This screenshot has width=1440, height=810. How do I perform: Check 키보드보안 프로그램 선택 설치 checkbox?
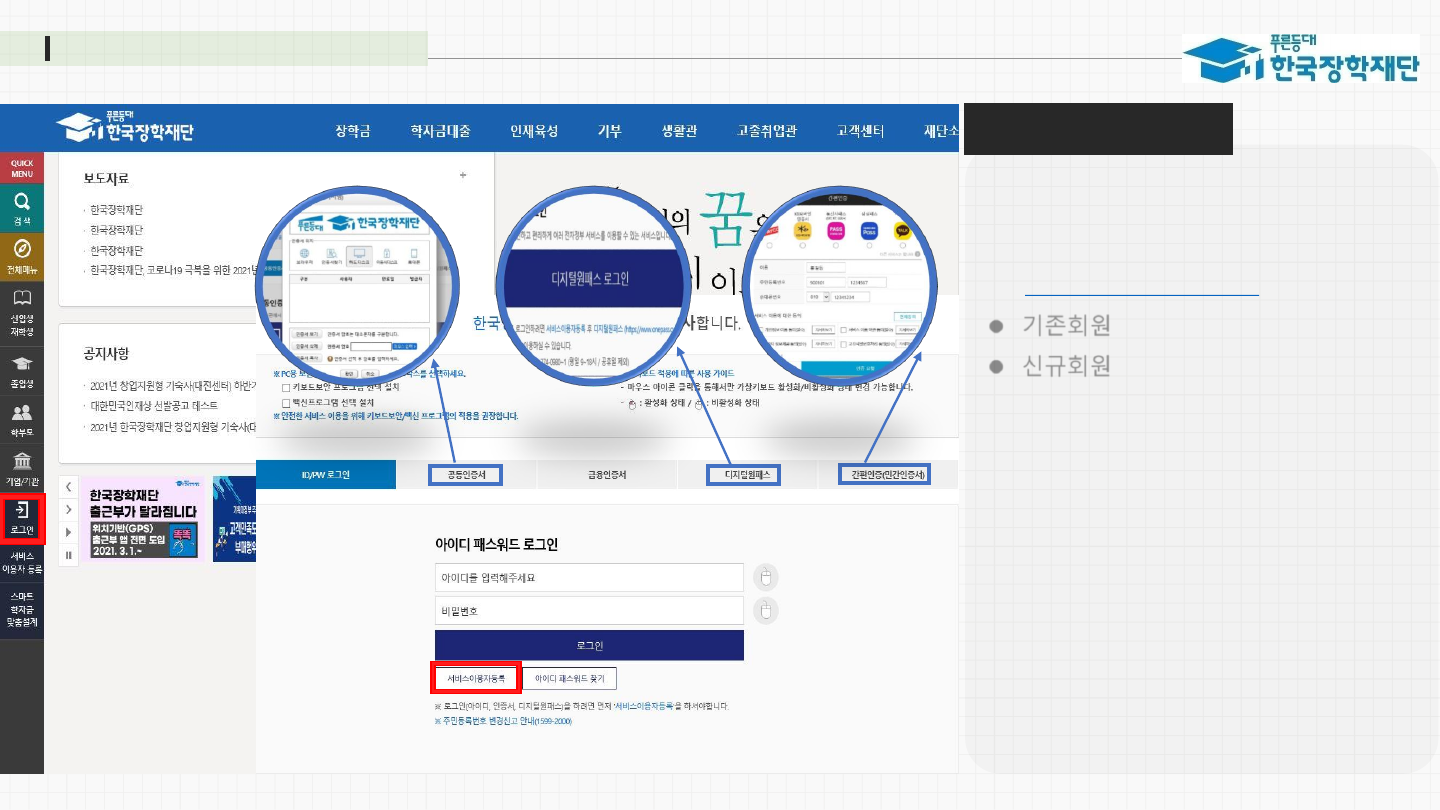click(x=286, y=387)
